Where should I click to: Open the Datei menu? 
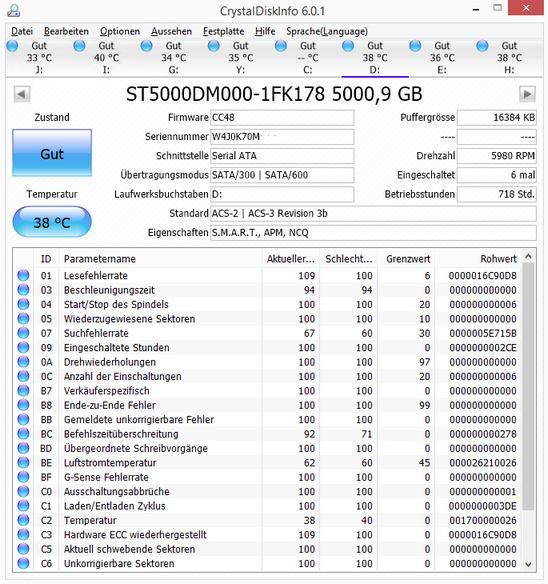(22, 31)
